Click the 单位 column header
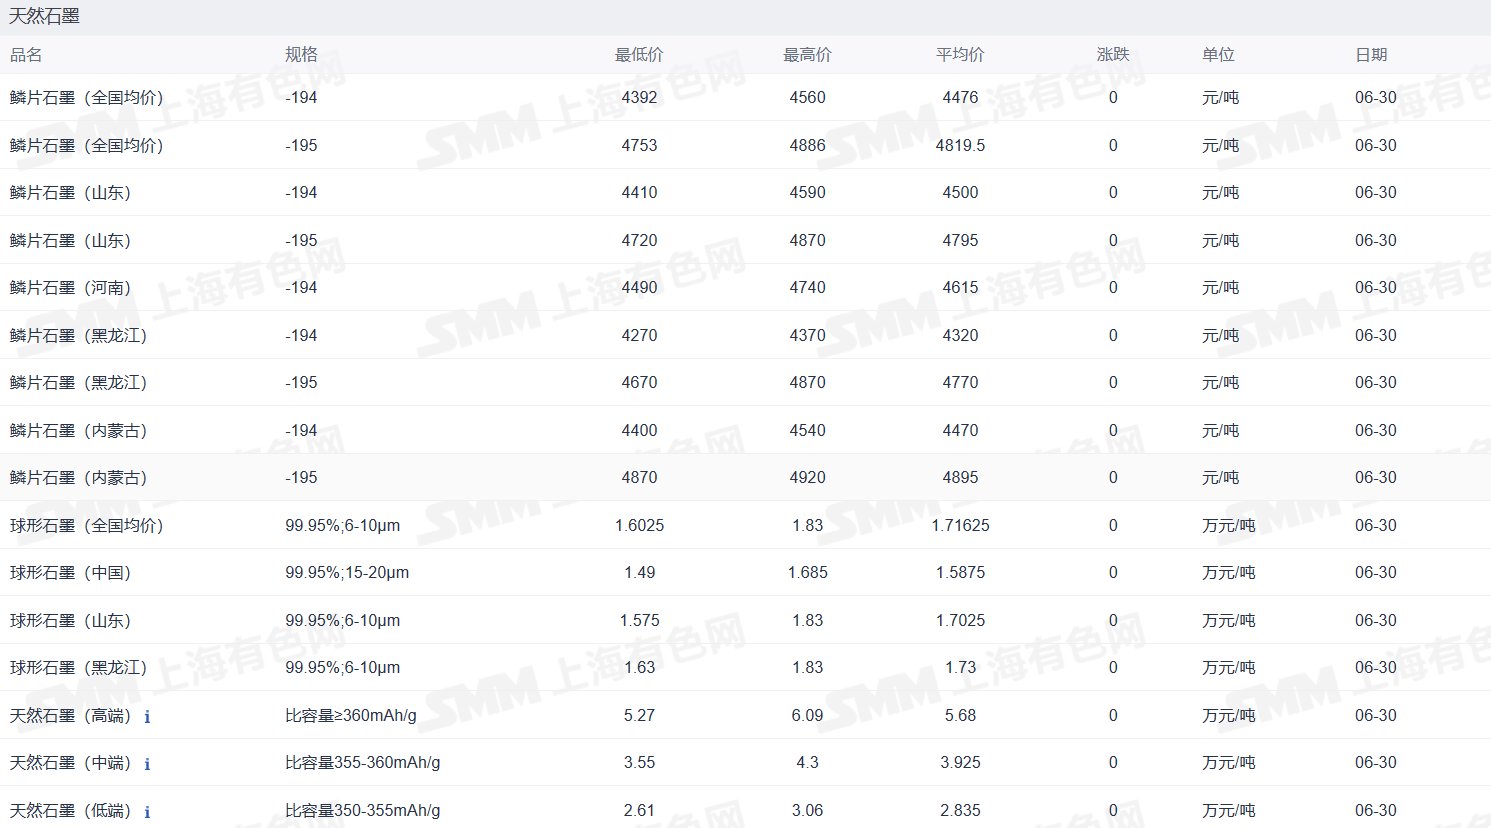1491x828 pixels. [x=1218, y=55]
